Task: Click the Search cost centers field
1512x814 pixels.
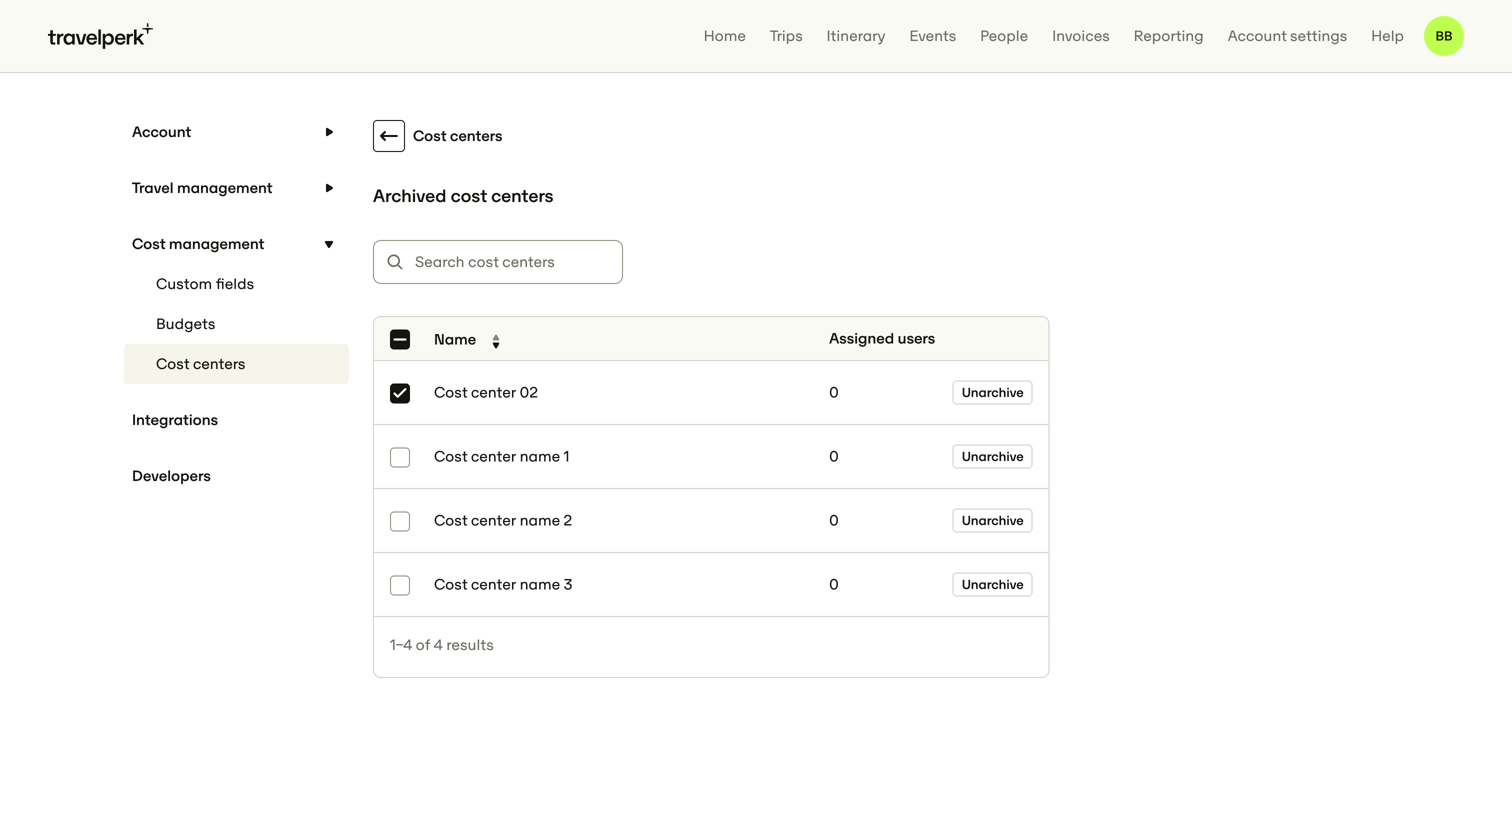Action: (498, 262)
